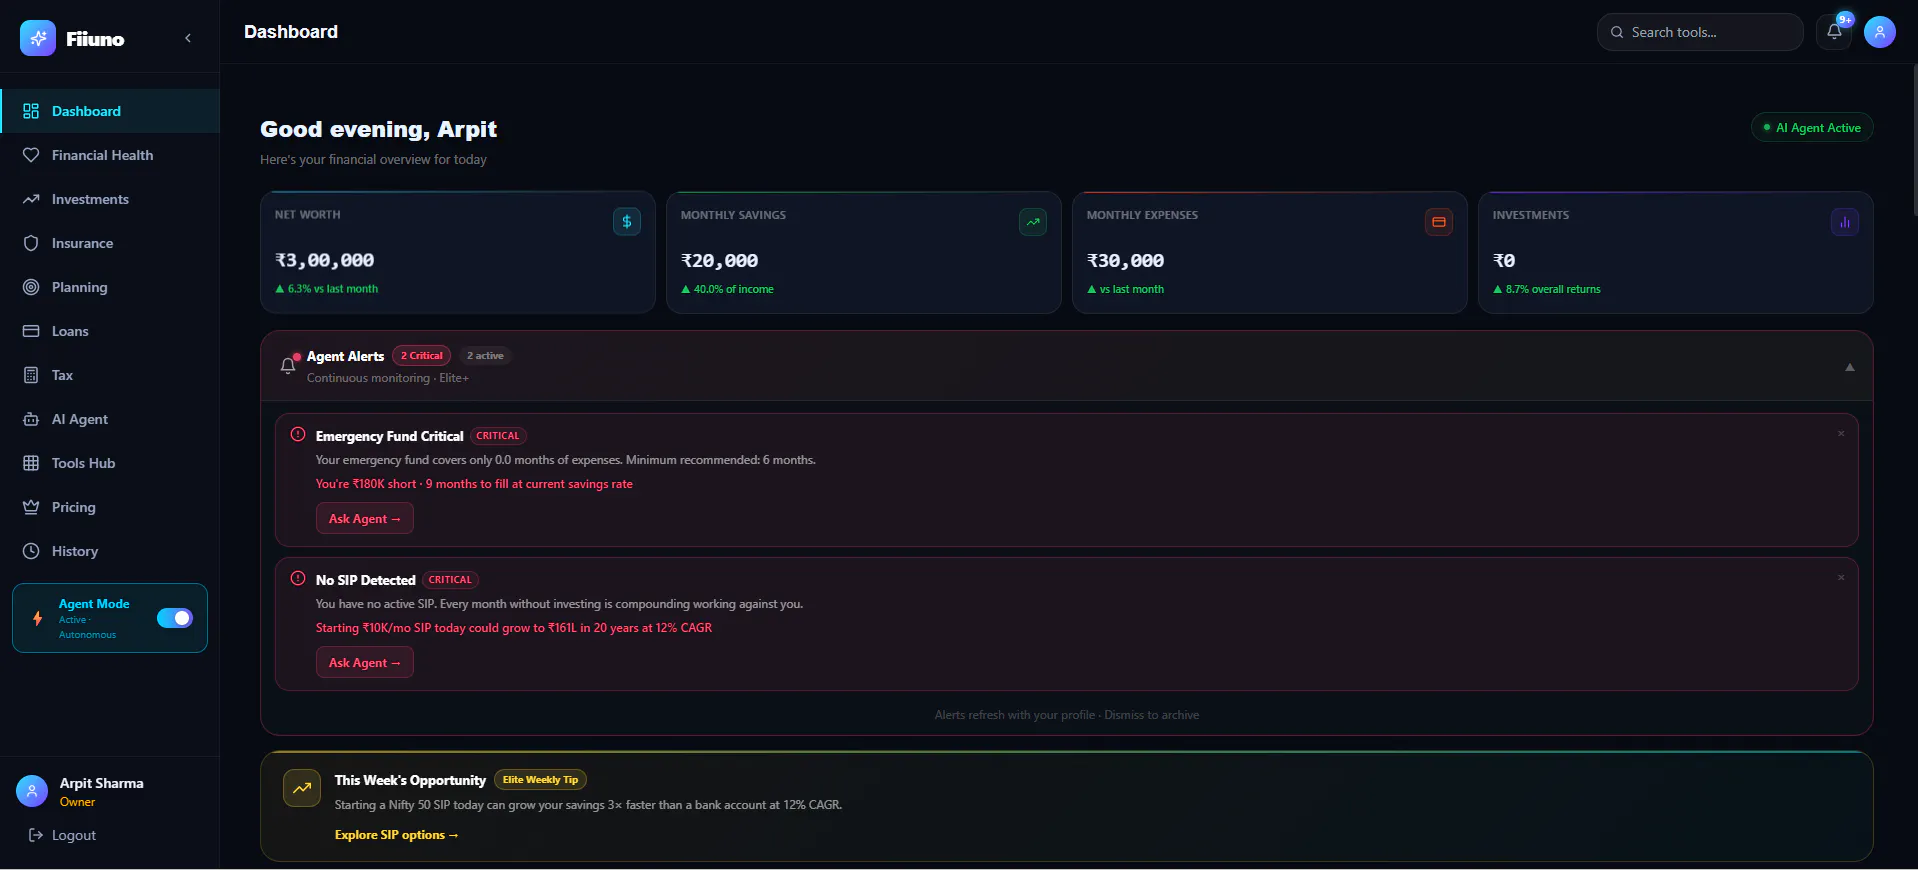
Task: Dismiss the Emergency Fund Critical alert
Action: (x=1841, y=434)
